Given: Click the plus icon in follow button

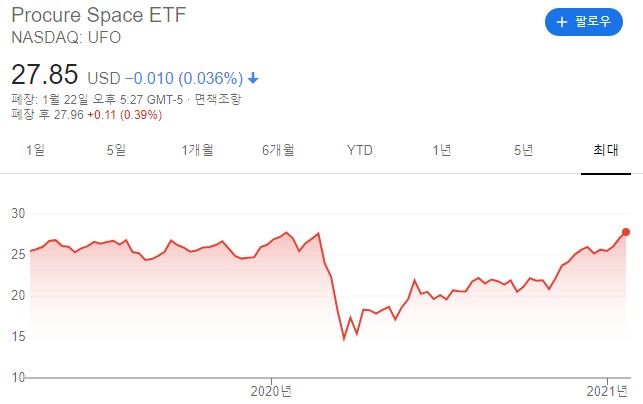Looking at the screenshot, I should (x=563, y=23).
